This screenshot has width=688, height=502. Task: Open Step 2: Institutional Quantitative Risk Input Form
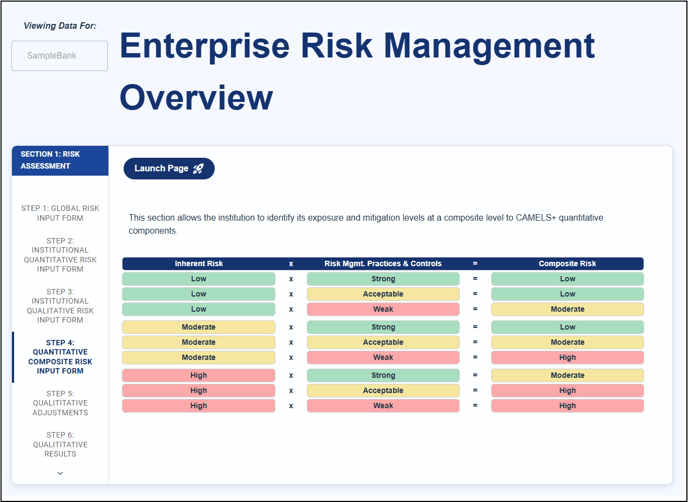(x=60, y=255)
